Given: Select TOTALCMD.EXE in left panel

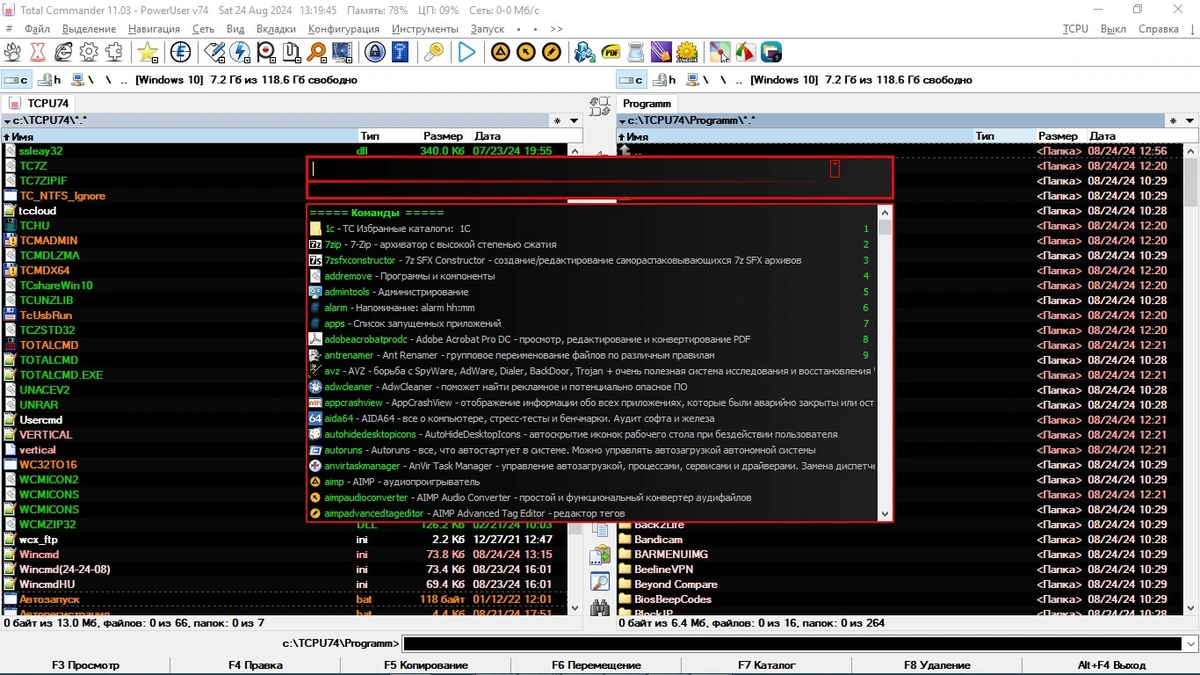Looking at the screenshot, I should pos(61,375).
